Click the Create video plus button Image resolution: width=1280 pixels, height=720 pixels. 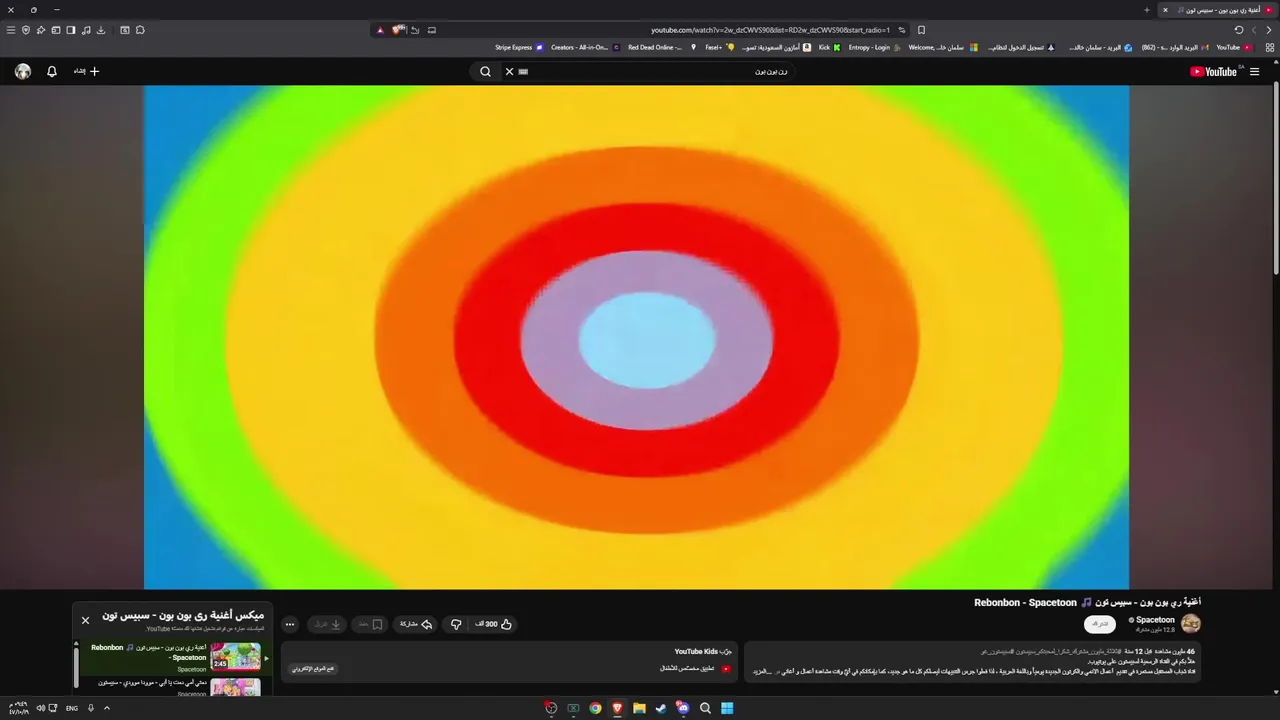tap(87, 72)
